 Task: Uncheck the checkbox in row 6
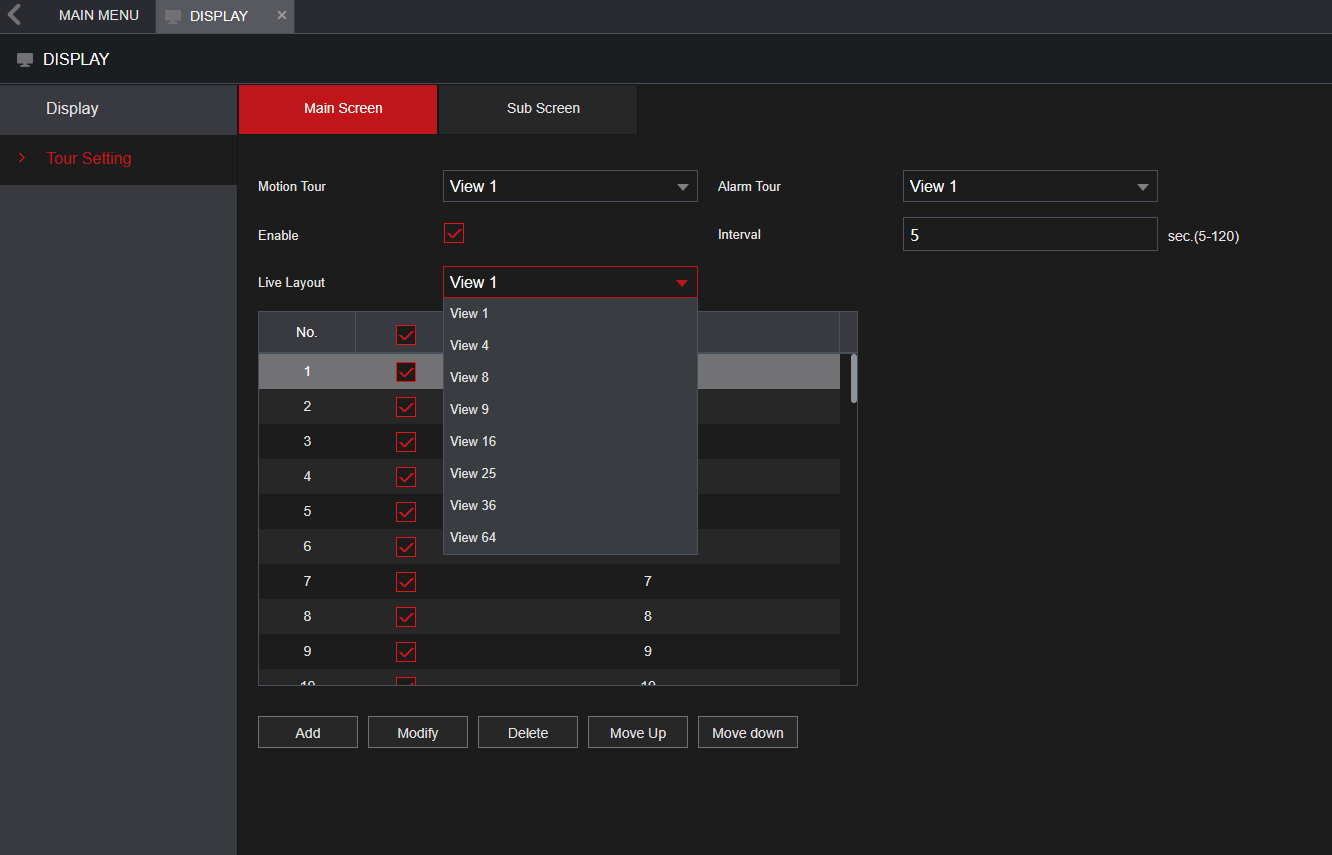click(x=406, y=547)
